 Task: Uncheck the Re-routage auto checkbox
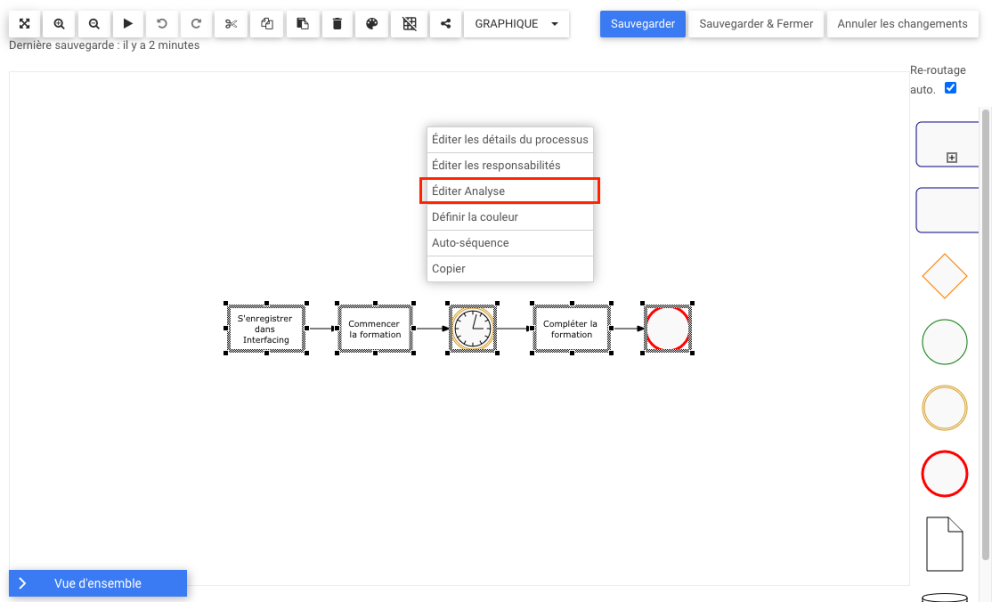pos(950,88)
